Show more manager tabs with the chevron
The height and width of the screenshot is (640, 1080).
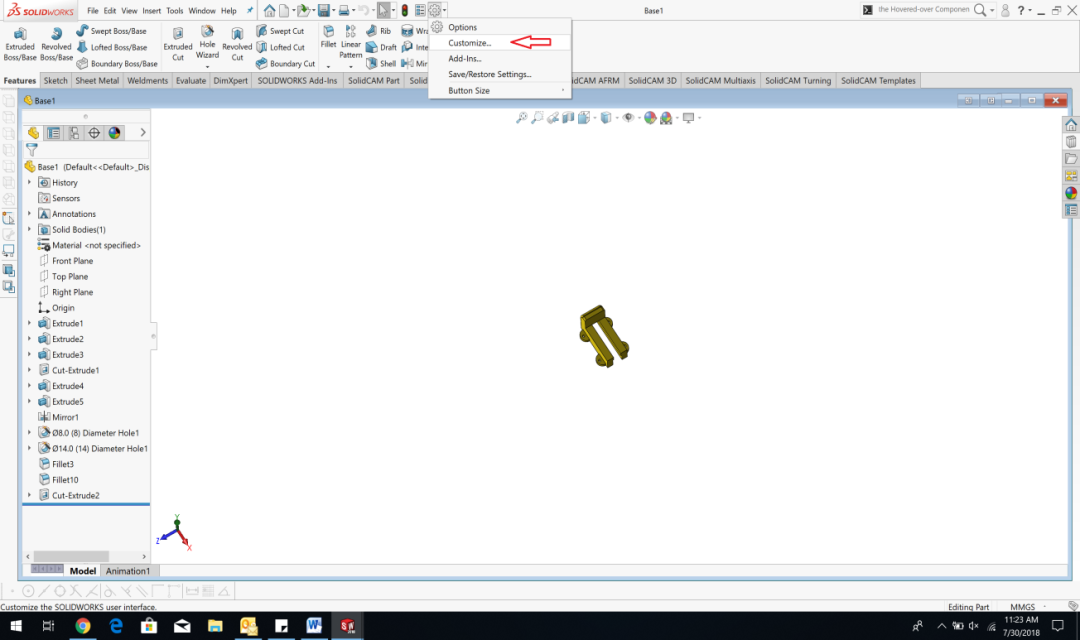pos(143,132)
